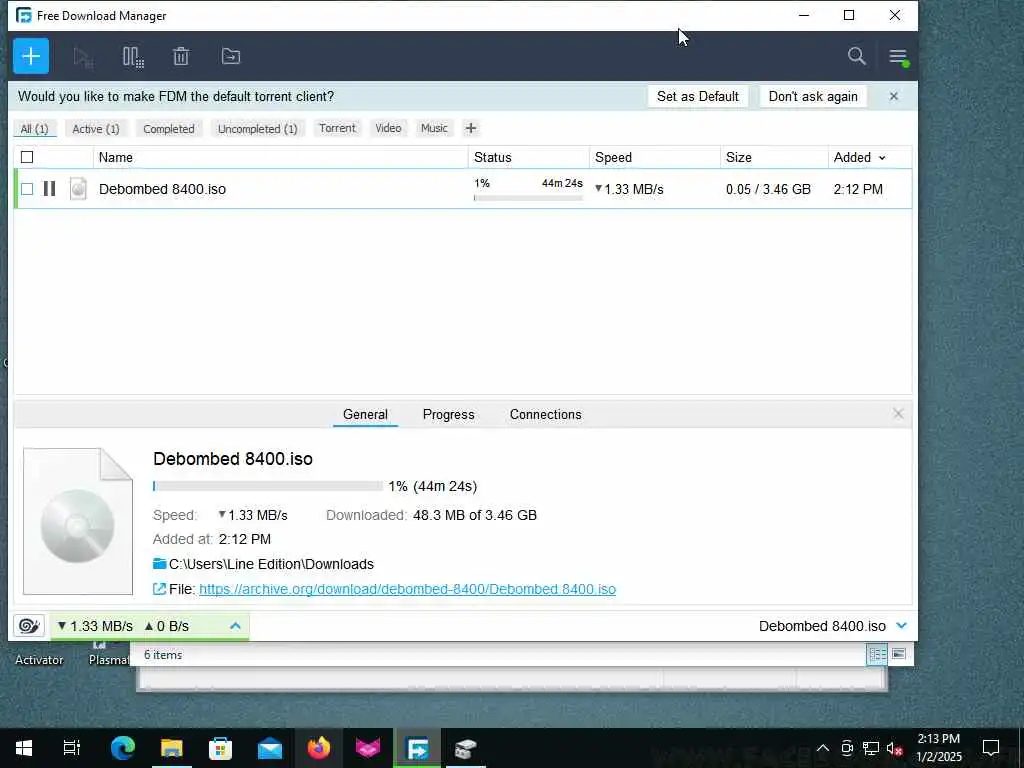Image resolution: width=1024 pixels, height=768 pixels.
Task: Click the Name column header
Action: 281,157
